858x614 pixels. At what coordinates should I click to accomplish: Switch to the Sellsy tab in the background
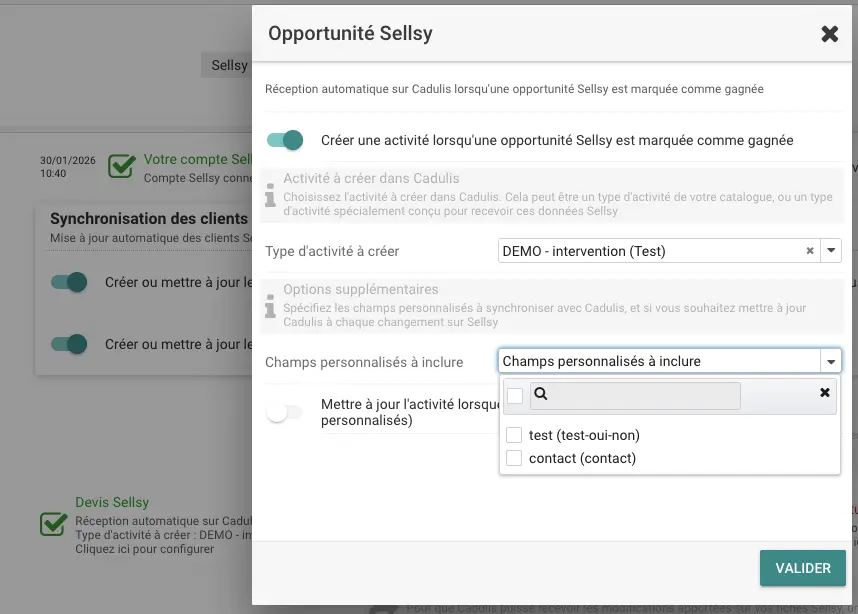(x=227, y=65)
